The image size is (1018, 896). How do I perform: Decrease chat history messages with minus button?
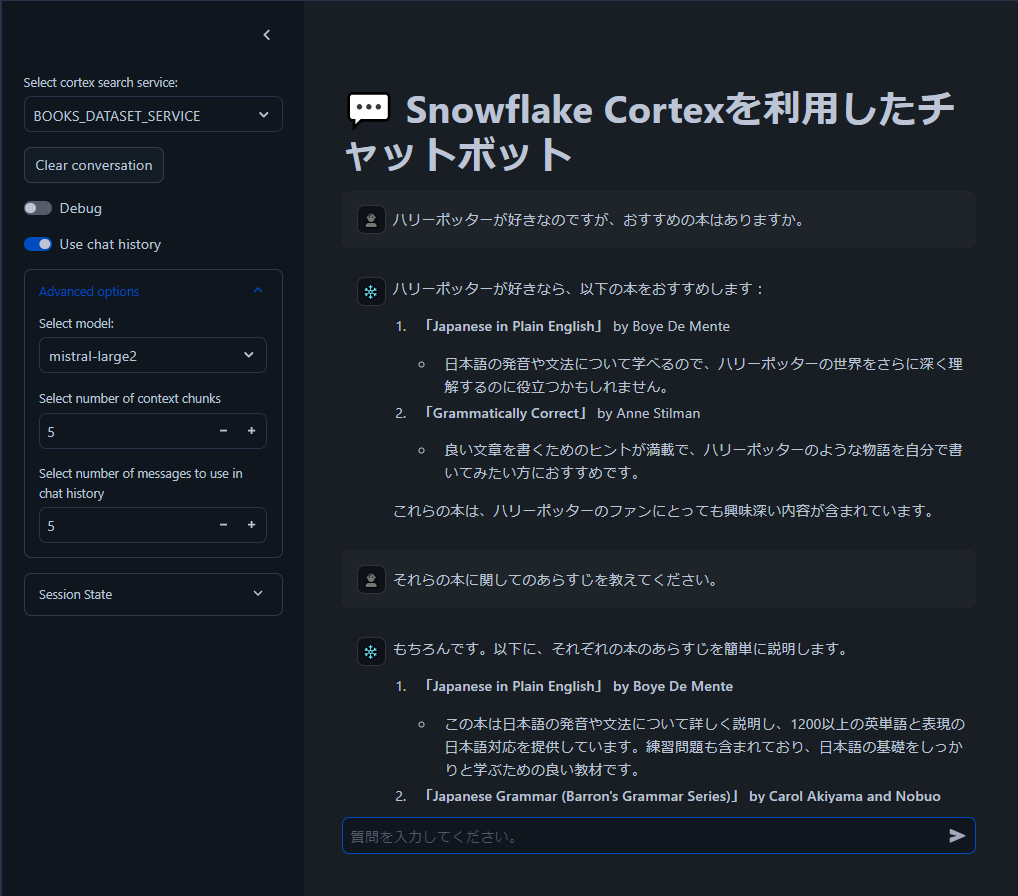(x=223, y=525)
